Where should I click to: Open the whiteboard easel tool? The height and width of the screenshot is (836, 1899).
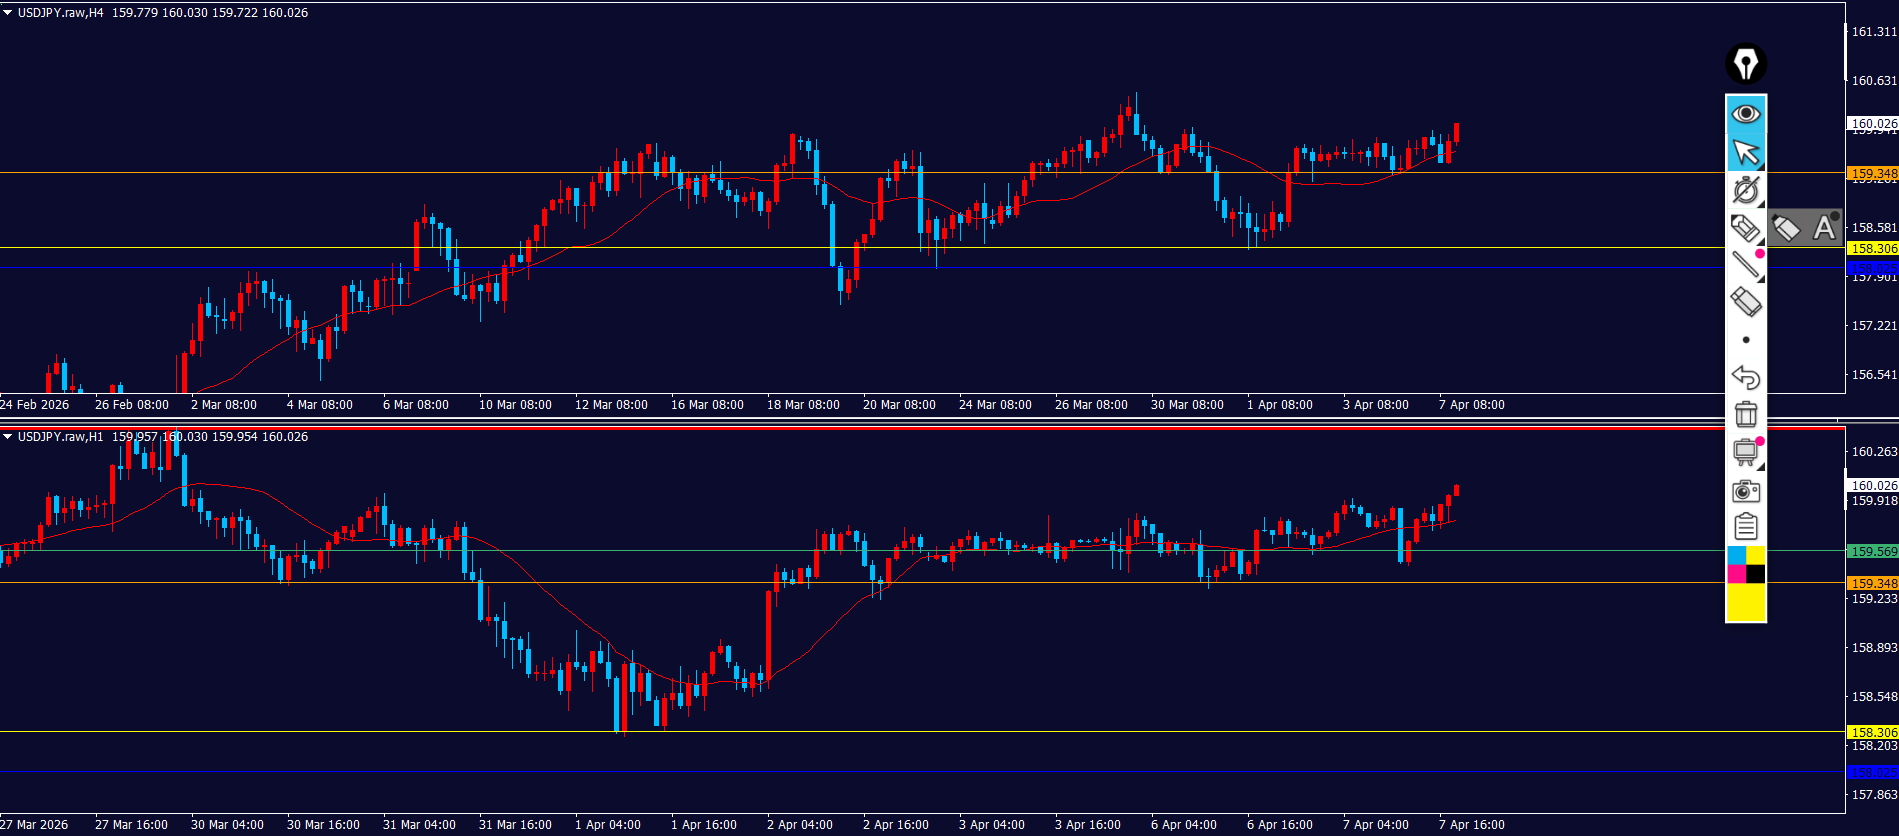pyautogui.click(x=1746, y=452)
